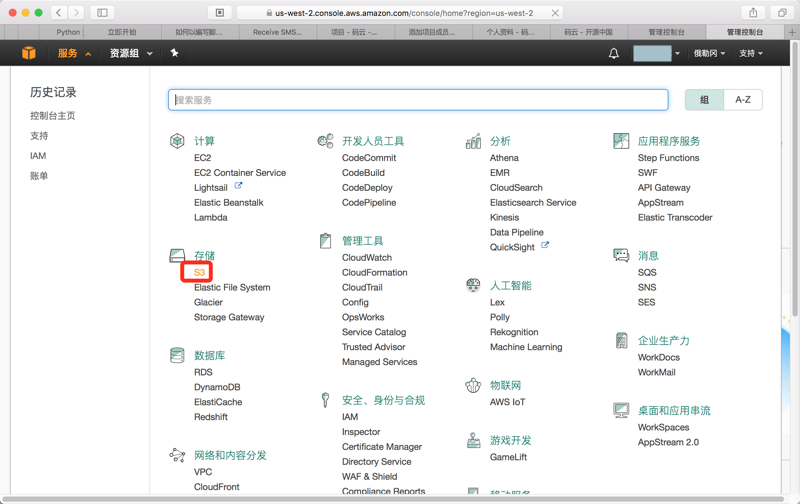Image resolution: width=800 pixels, height=504 pixels.
Task: Open the 俄勒冈 region dropdown
Action: (709, 53)
